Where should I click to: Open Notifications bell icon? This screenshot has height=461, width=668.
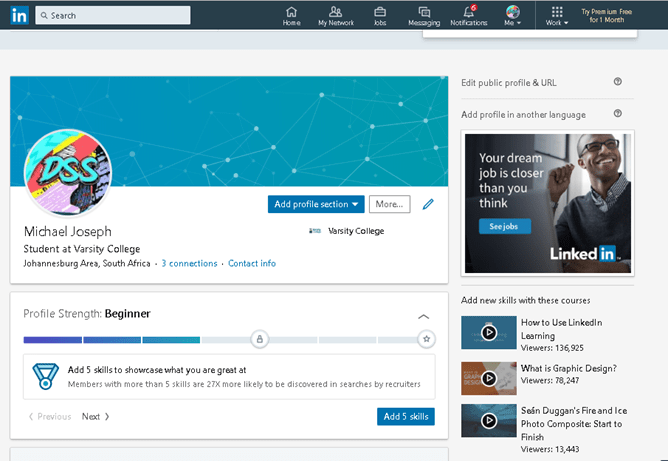click(469, 16)
